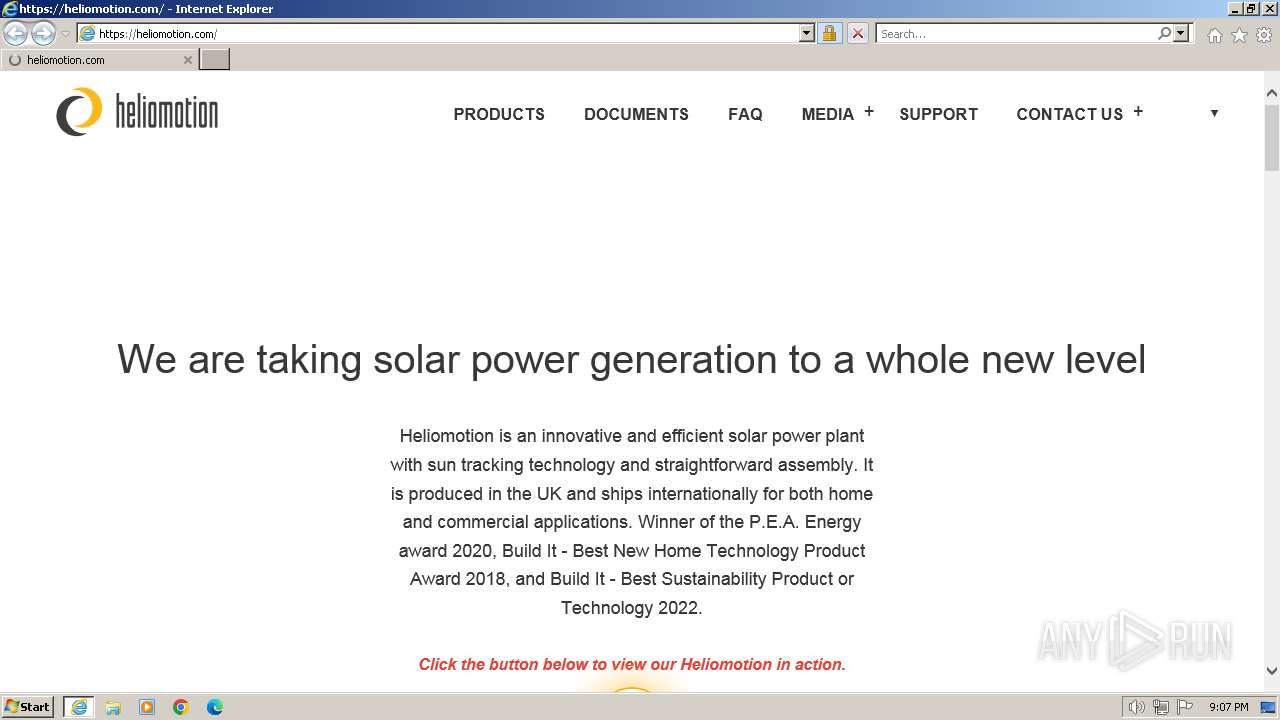Open the recent pages dropdown beside Forward
Image resolution: width=1280 pixels, height=720 pixels.
(65, 34)
